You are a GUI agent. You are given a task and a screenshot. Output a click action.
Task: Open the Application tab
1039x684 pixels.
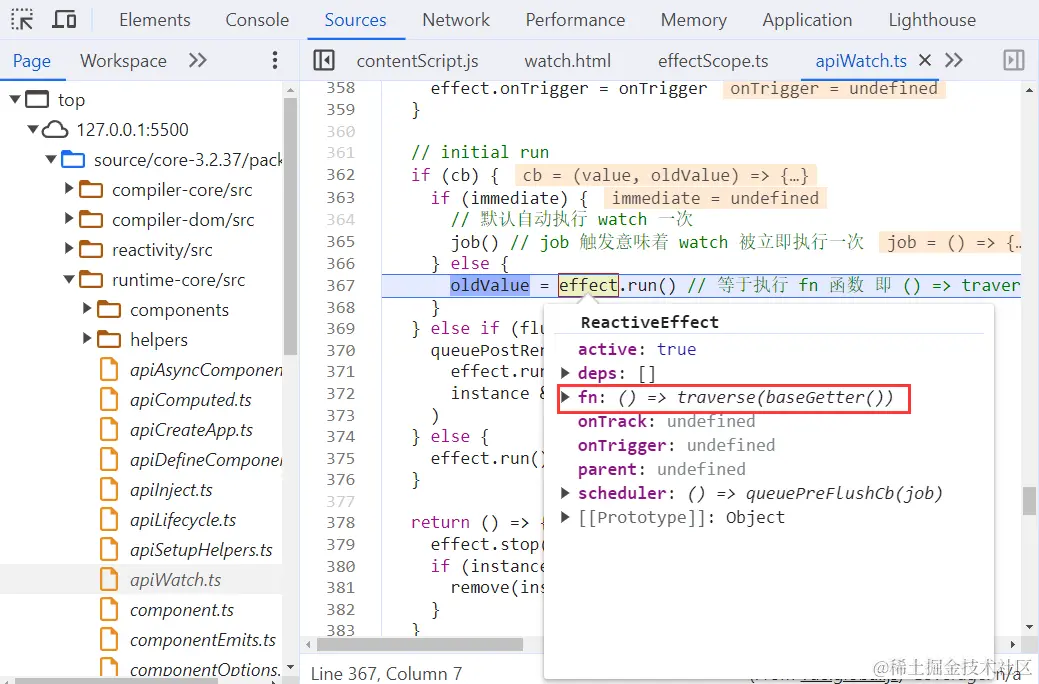807,20
